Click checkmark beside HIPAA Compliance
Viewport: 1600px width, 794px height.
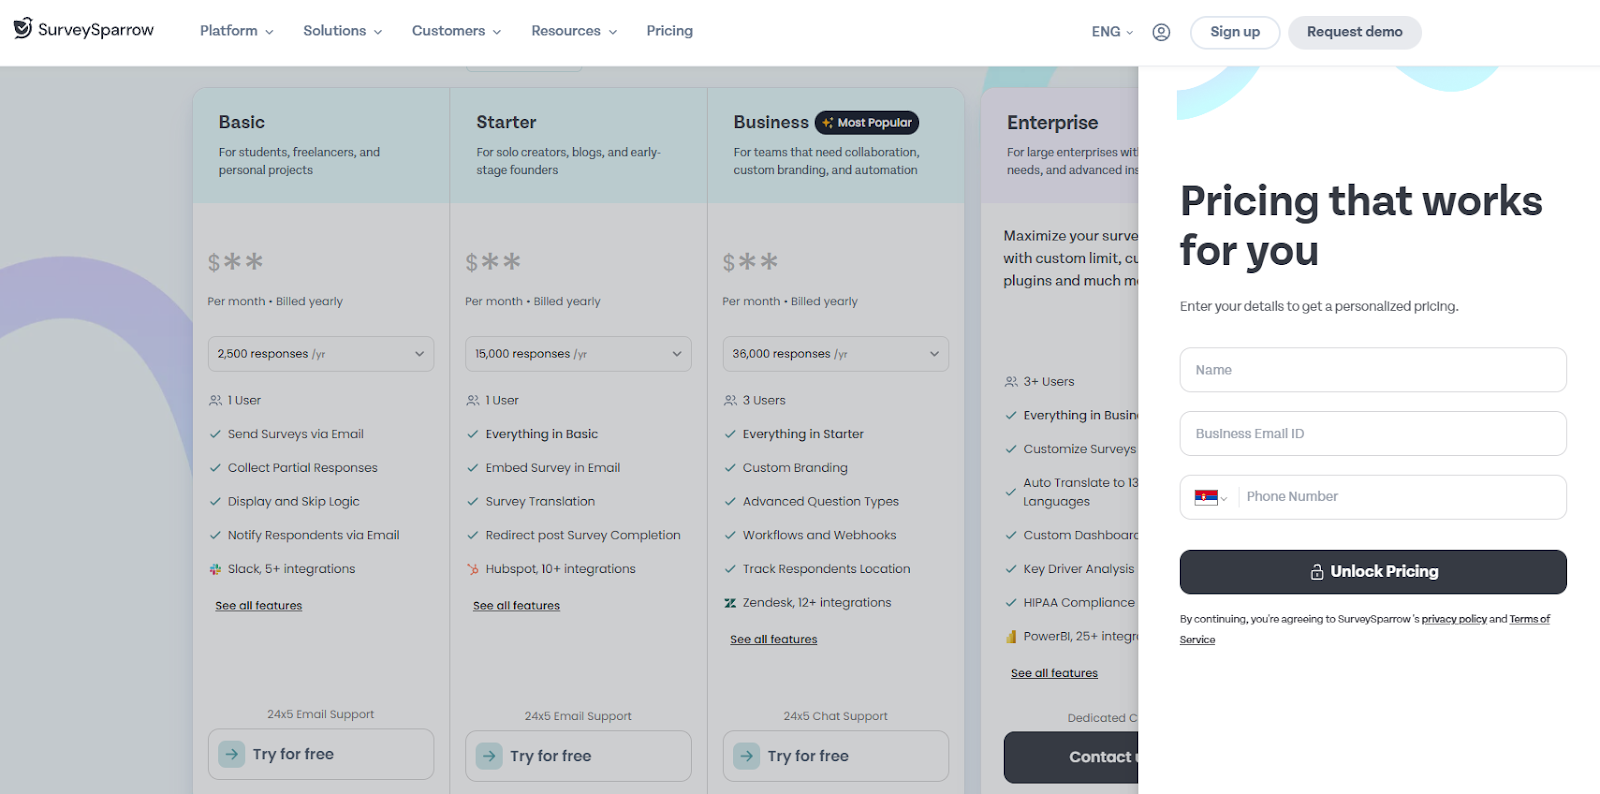pos(1011,603)
